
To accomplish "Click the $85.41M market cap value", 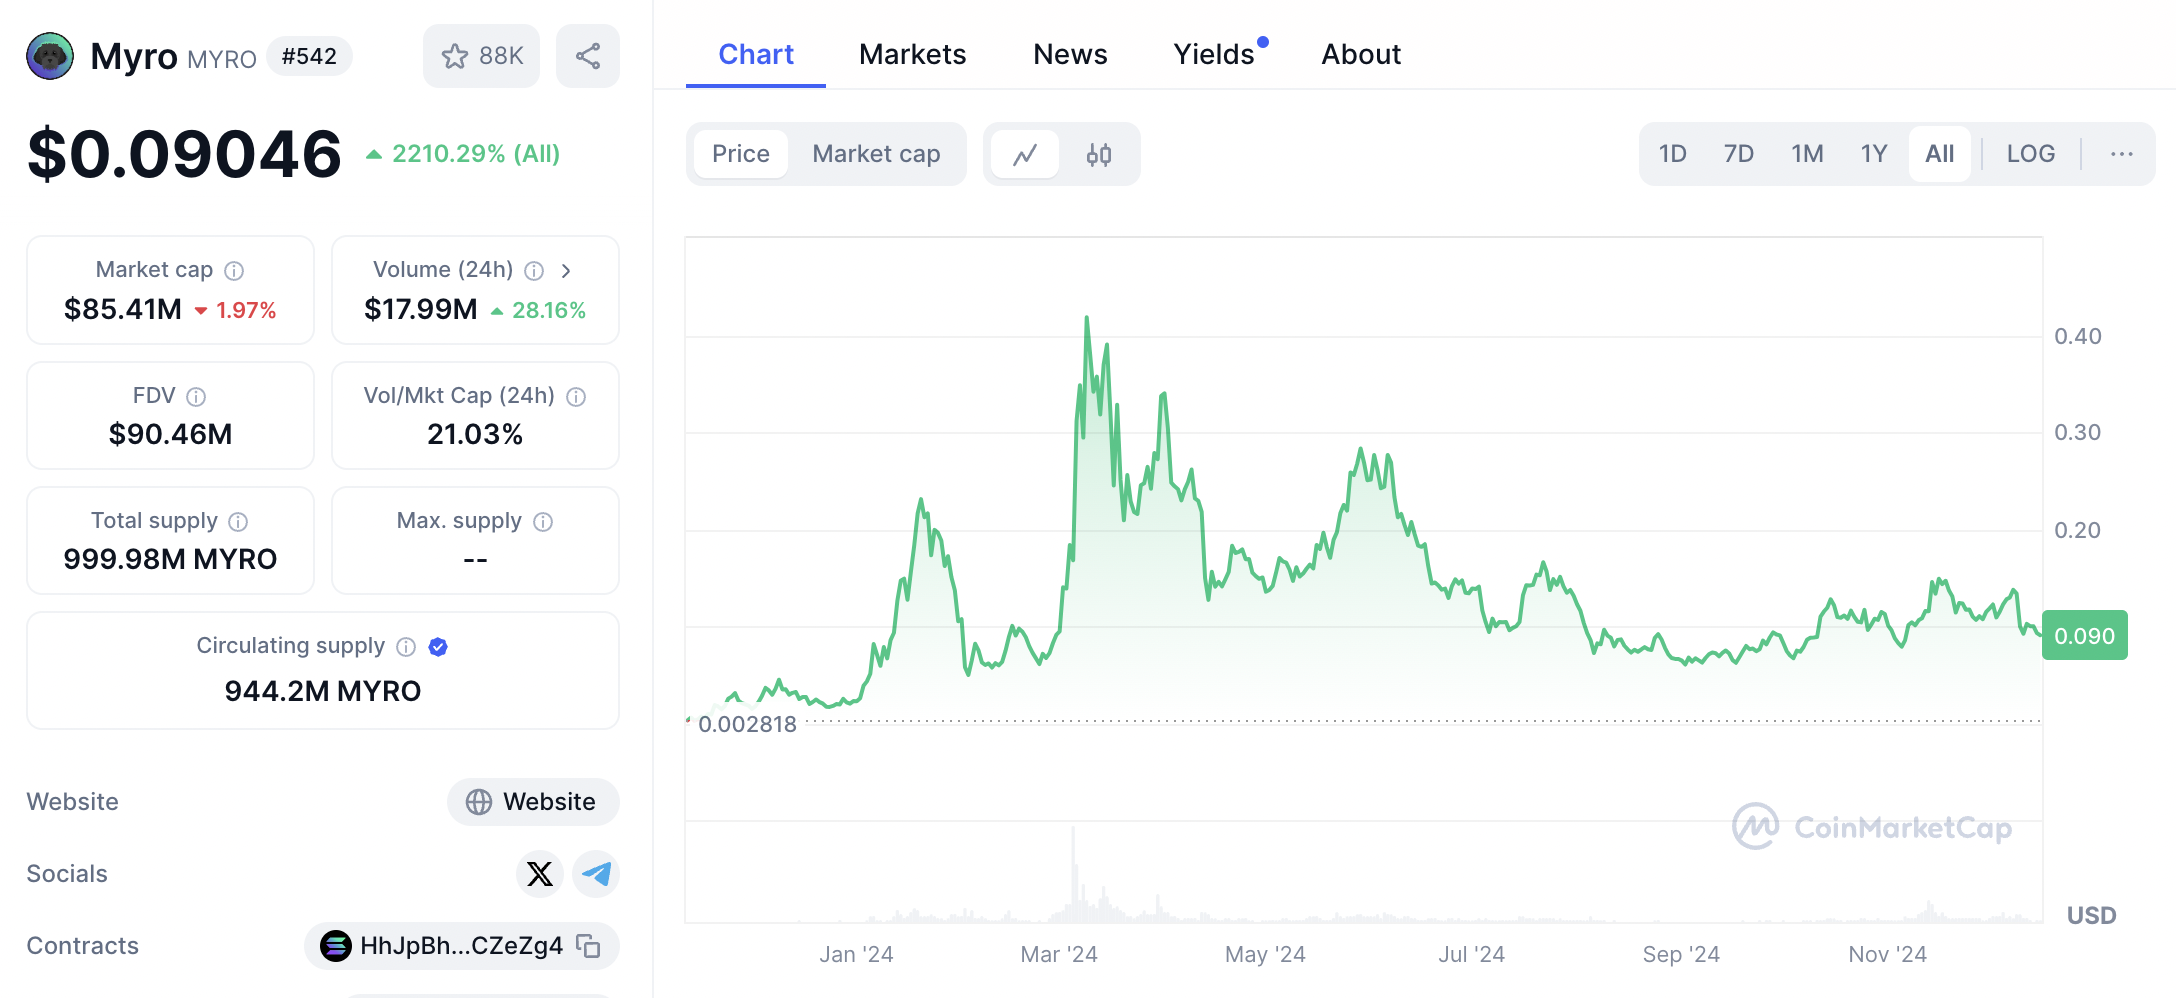I will (x=123, y=309).
